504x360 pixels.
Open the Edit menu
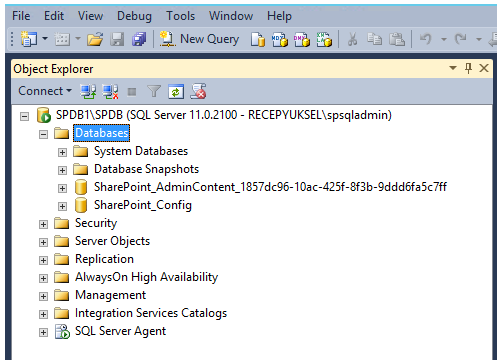pyautogui.click(x=54, y=16)
